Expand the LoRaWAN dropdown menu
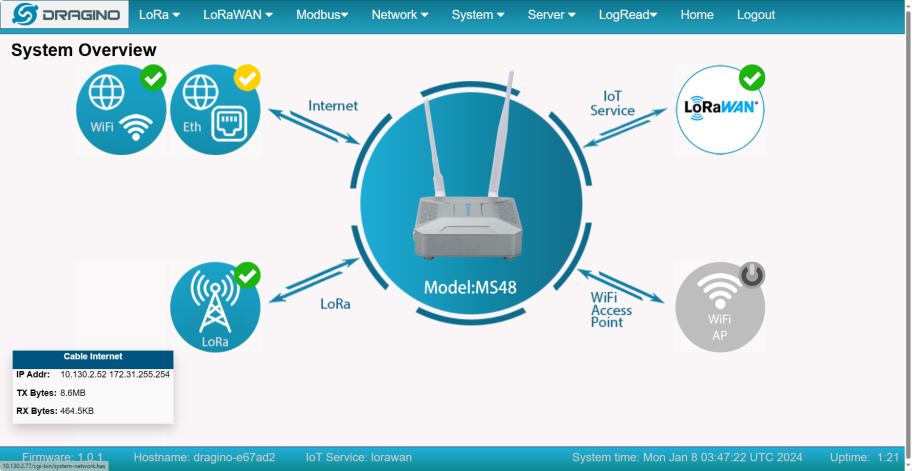This screenshot has width=912, height=471. point(238,15)
